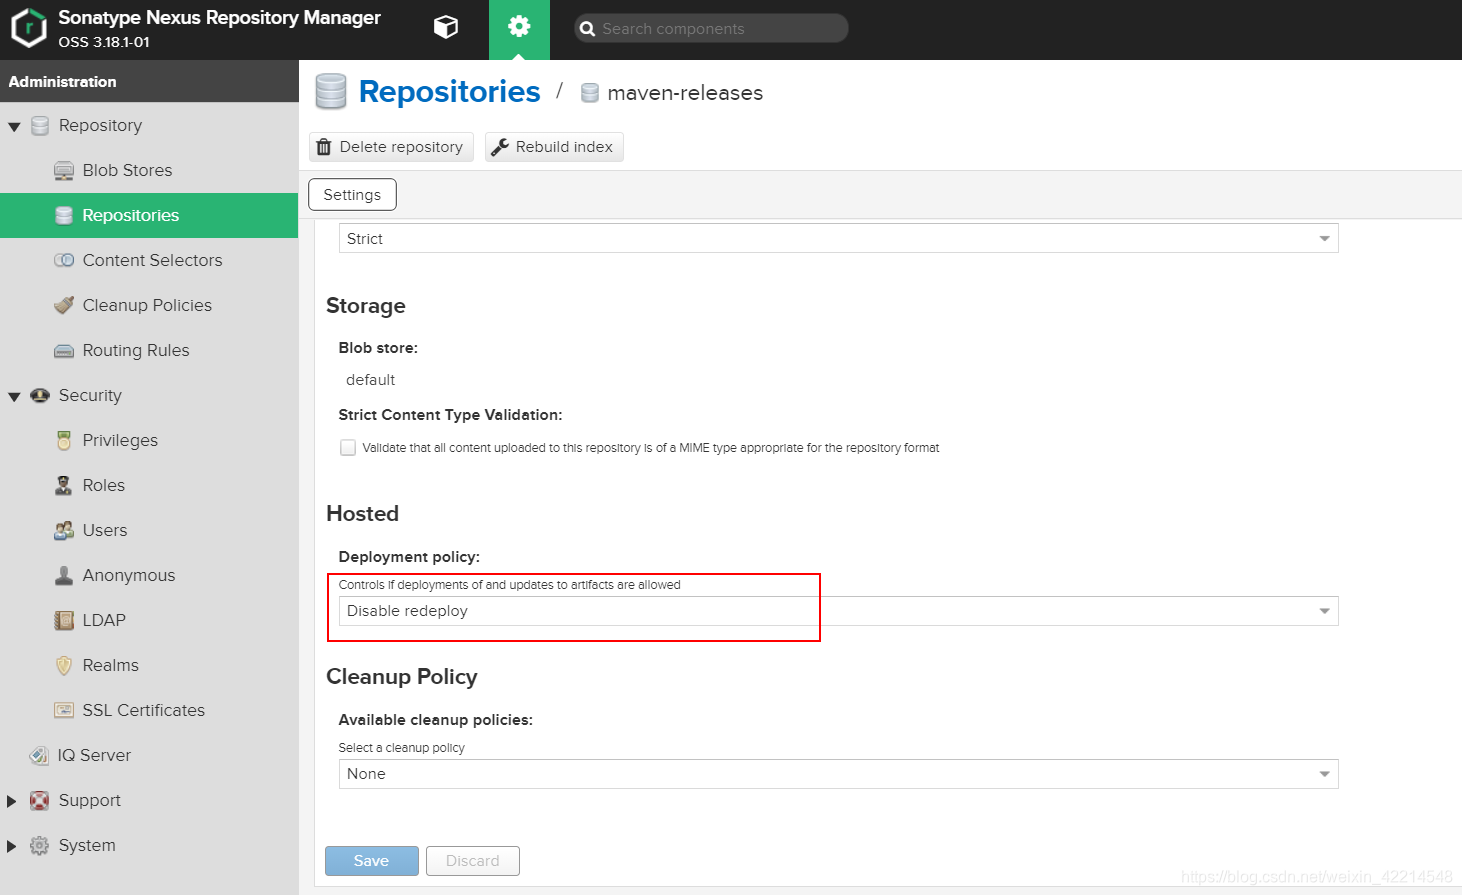The height and width of the screenshot is (895, 1462).
Task: Navigate back via the Repositories breadcrumb
Action: (449, 91)
